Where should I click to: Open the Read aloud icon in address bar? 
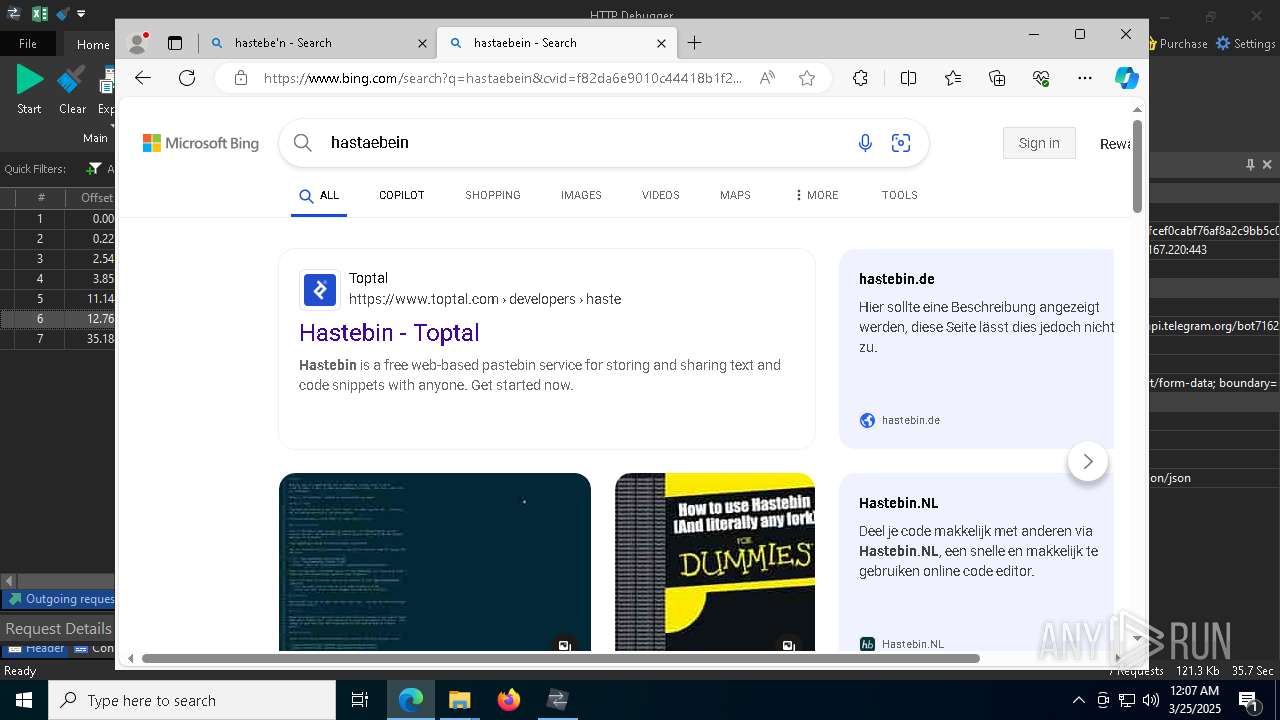tap(767, 78)
